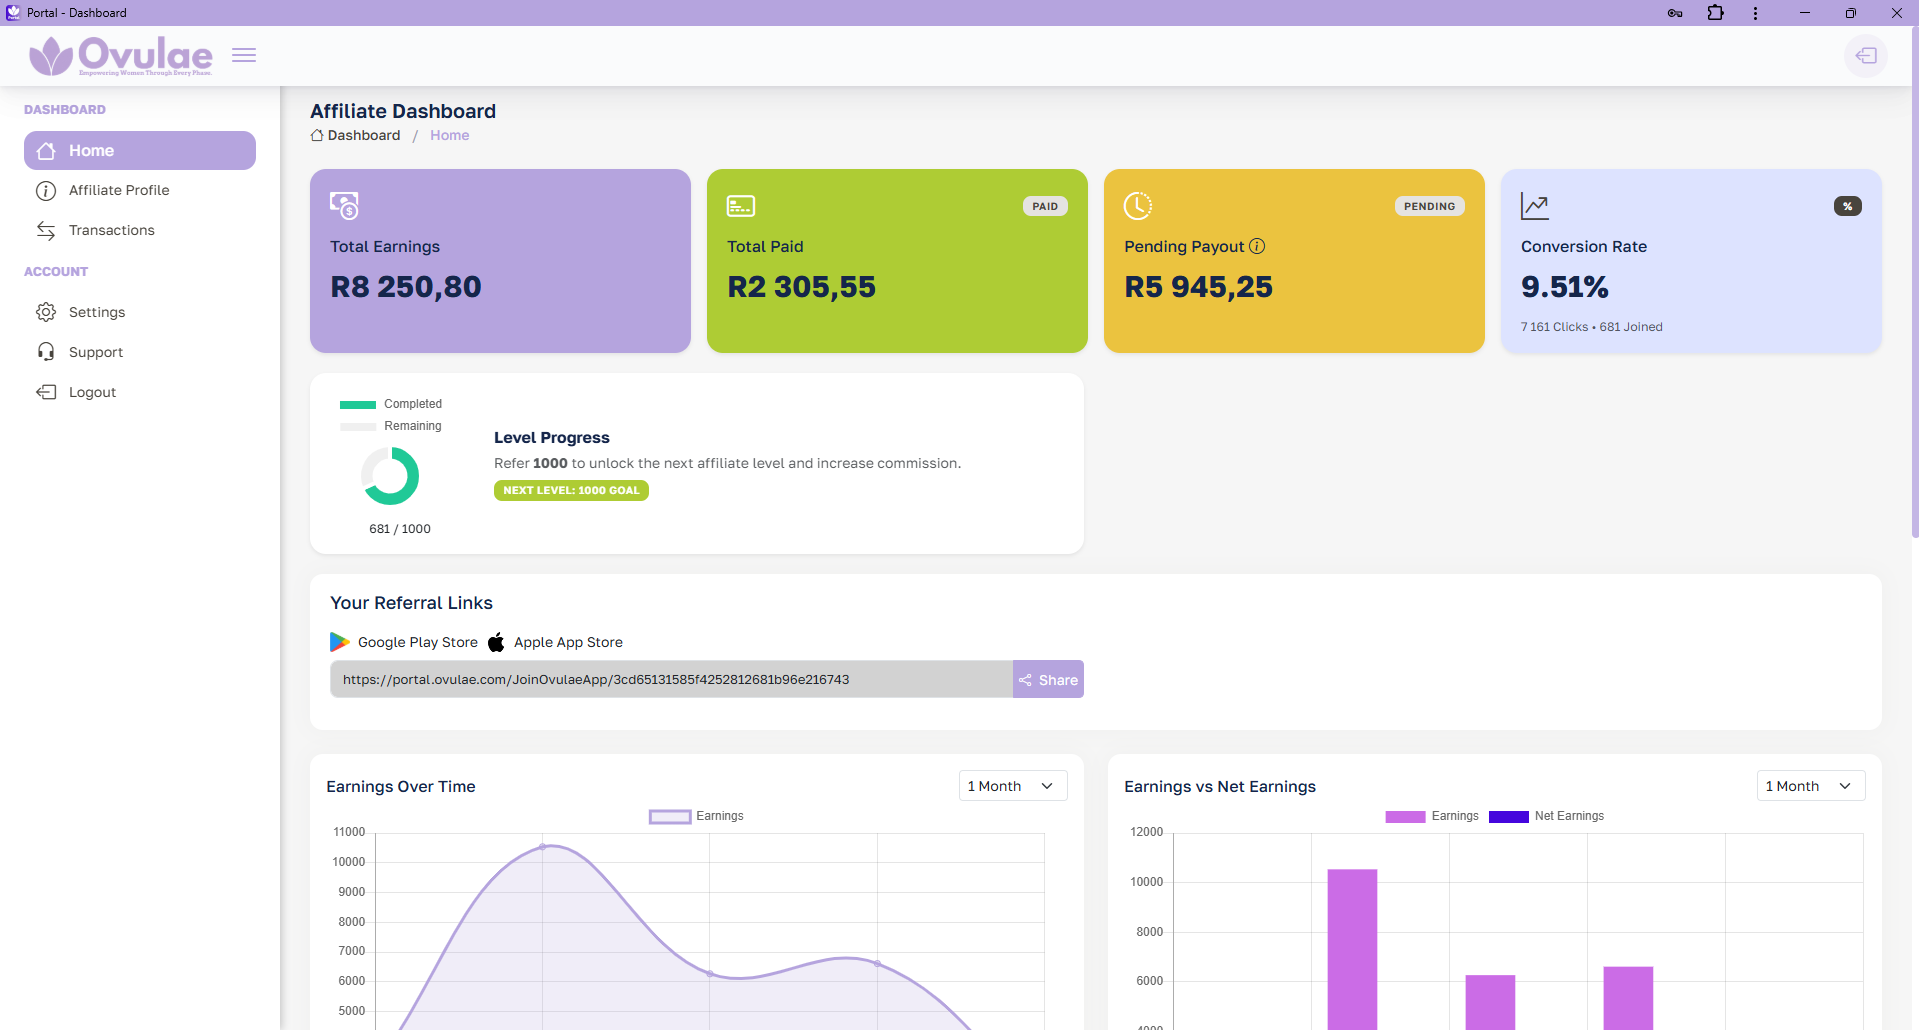Screen dimensions: 1919x1030
Task: Click the Pending Payout info icon
Action: pos(1257,246)
